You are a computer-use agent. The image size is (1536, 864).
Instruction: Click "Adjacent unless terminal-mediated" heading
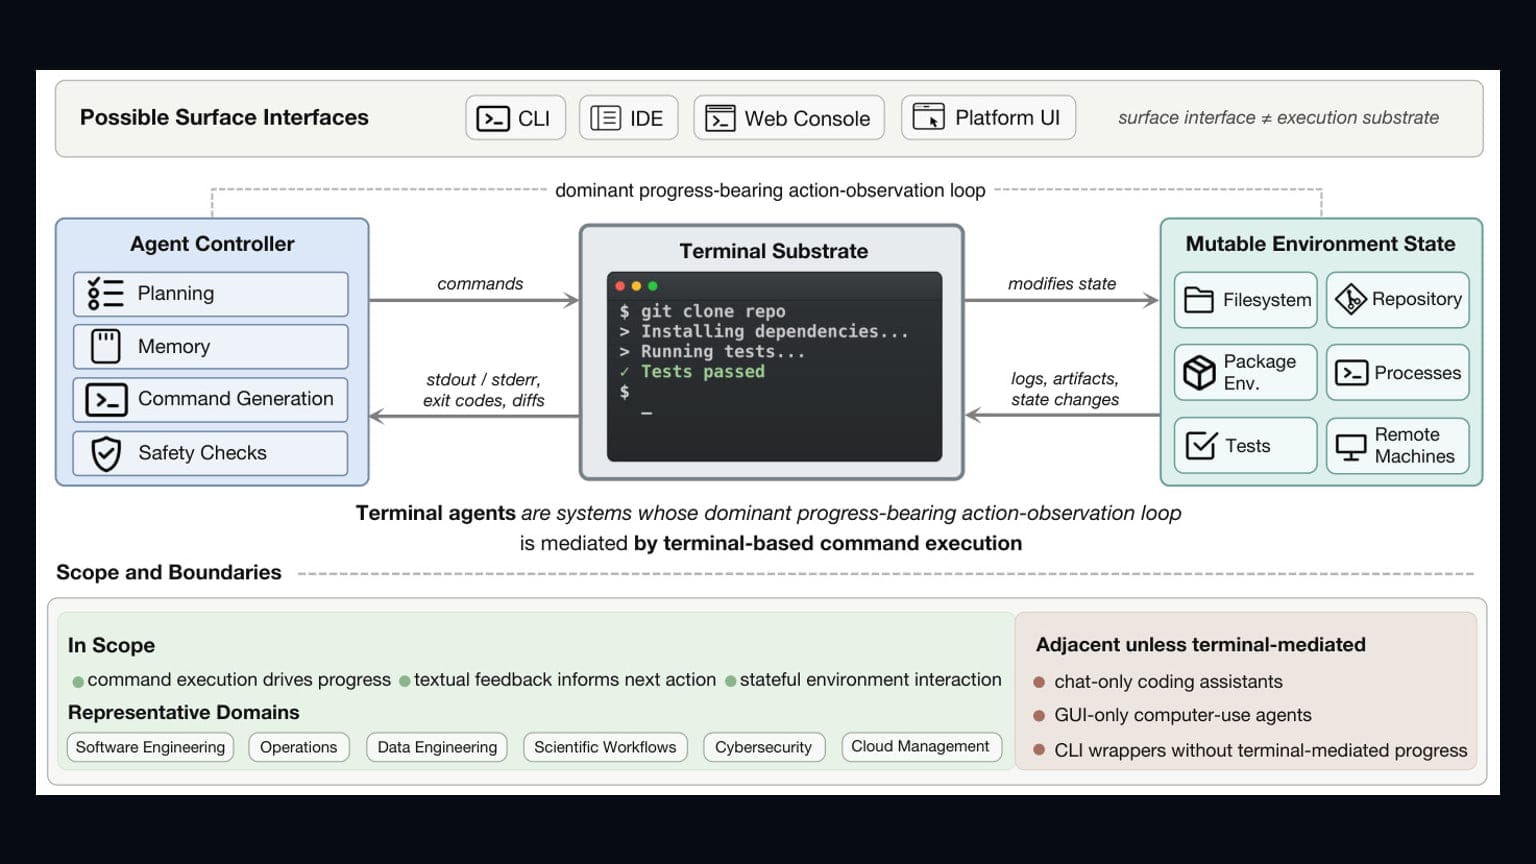1201,645
